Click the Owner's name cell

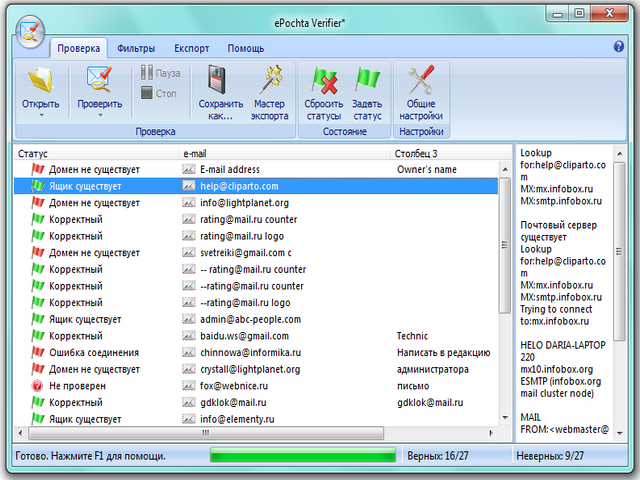tap(427, 169)
